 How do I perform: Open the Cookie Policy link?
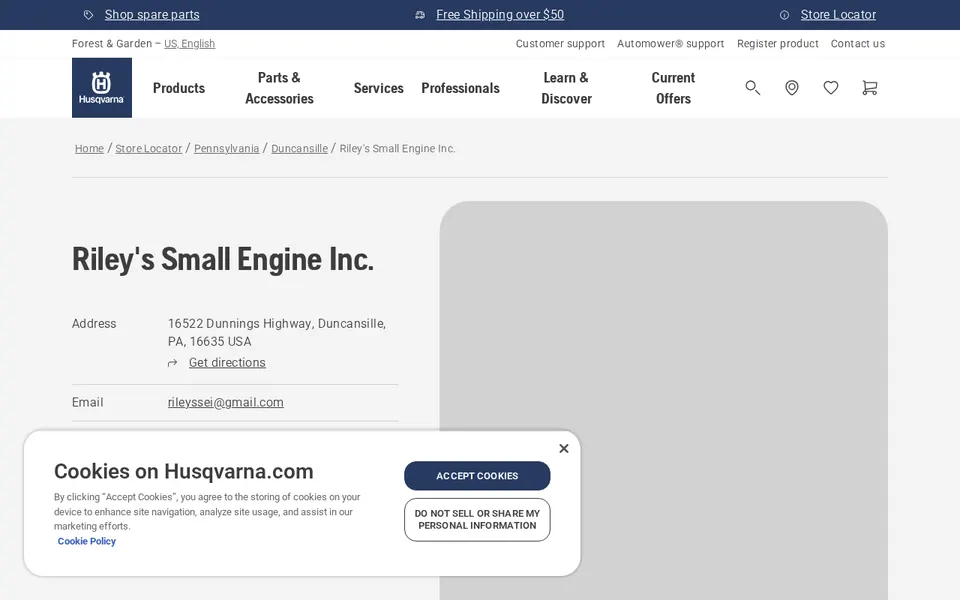click(86, 541)
